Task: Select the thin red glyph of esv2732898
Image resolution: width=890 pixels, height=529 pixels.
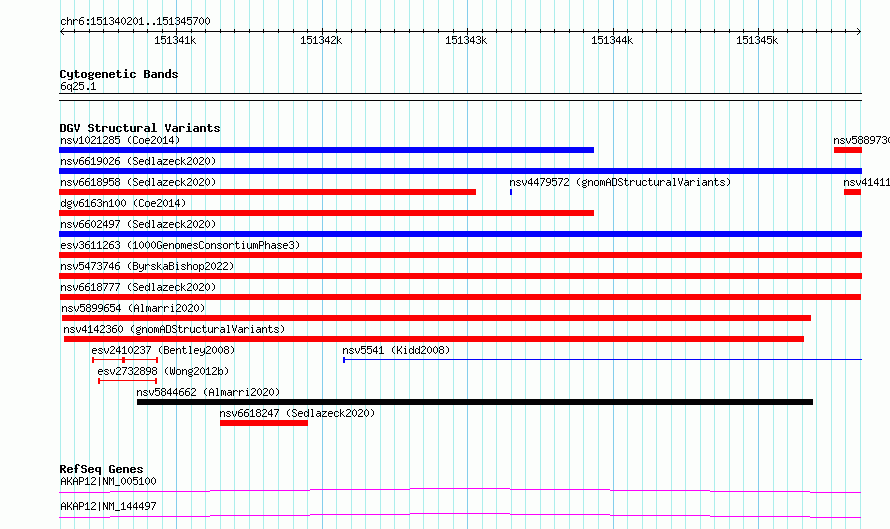Action: tap(127, 381)
